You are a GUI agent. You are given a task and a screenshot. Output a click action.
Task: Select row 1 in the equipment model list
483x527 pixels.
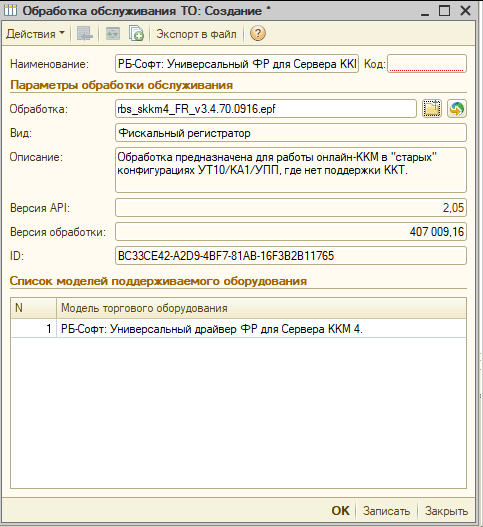[238, 328]
